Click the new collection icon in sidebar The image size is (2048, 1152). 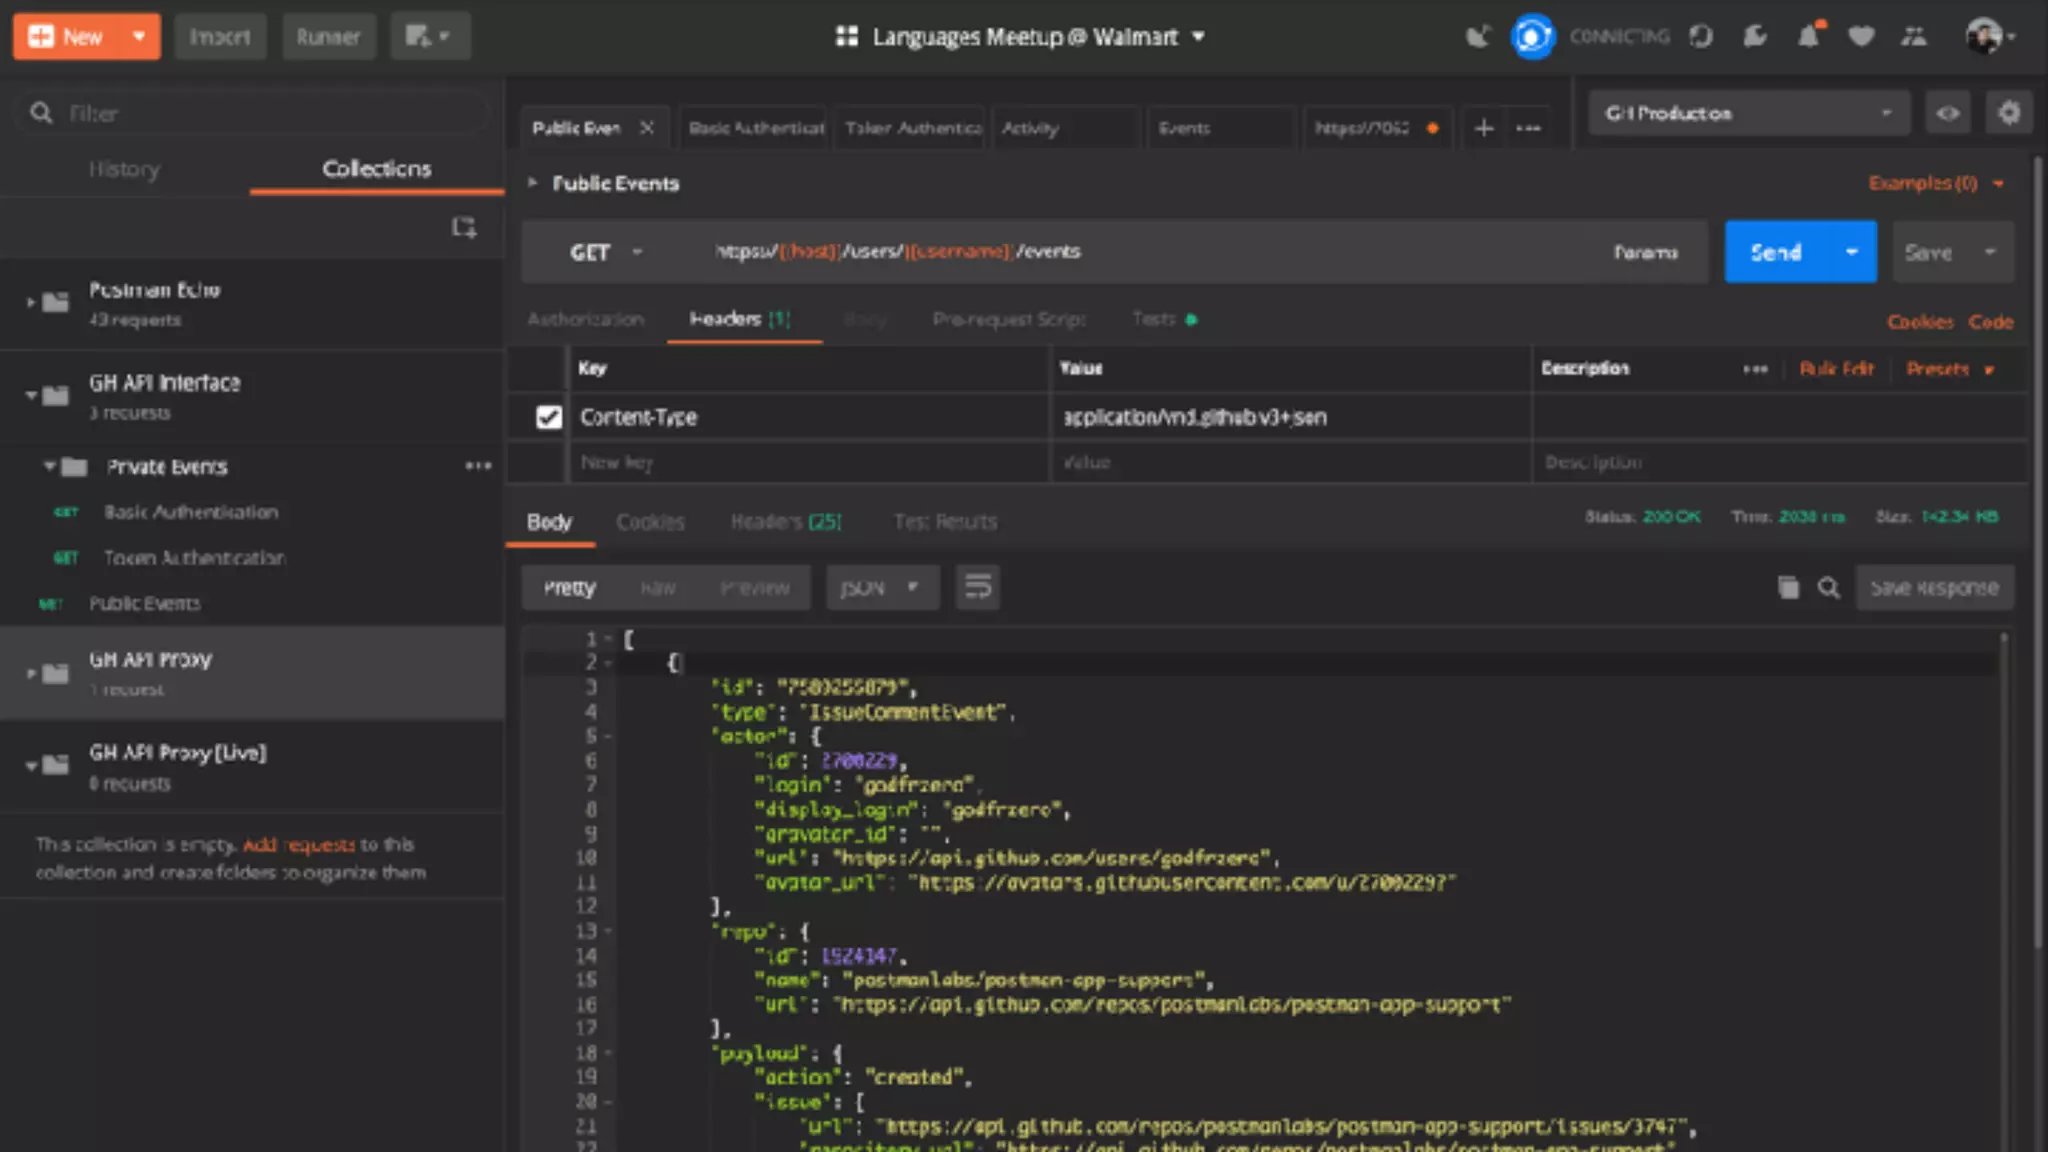pos(463,228)
